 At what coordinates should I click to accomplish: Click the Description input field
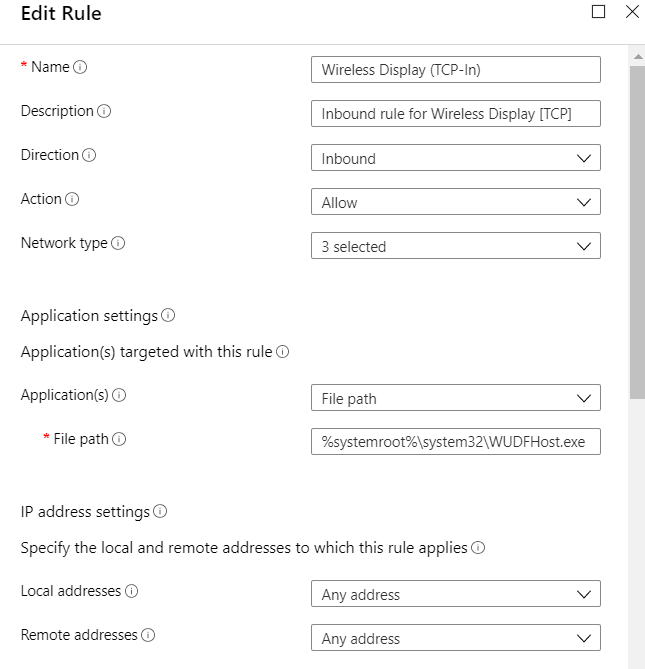(x=456, y=113)
